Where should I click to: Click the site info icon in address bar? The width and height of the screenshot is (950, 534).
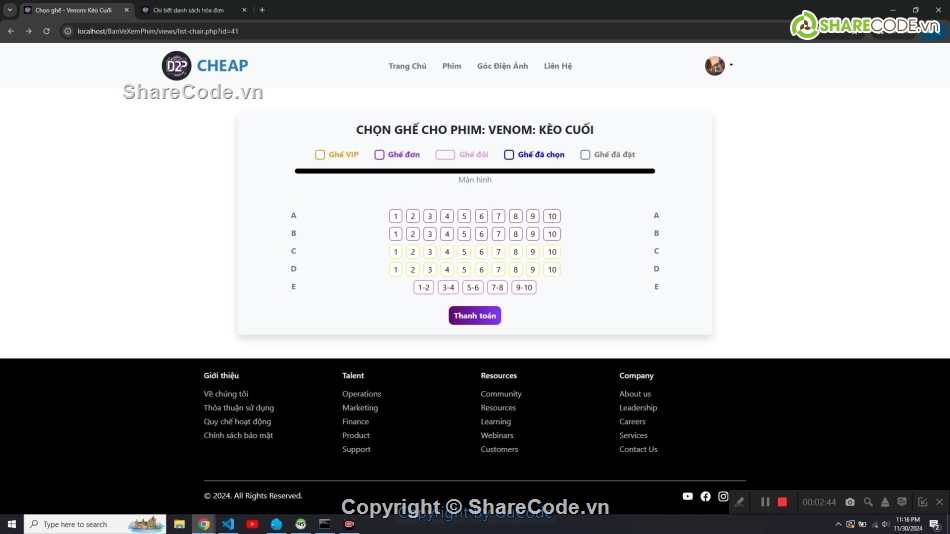point(68,31)
